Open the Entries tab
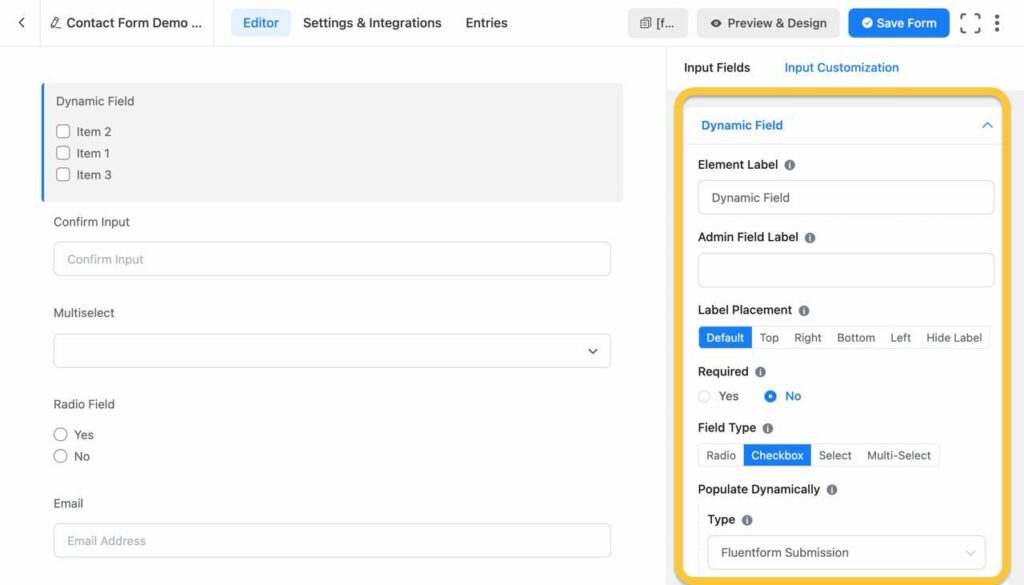Viewport: 1024px width, 585px height. [487, 23]
